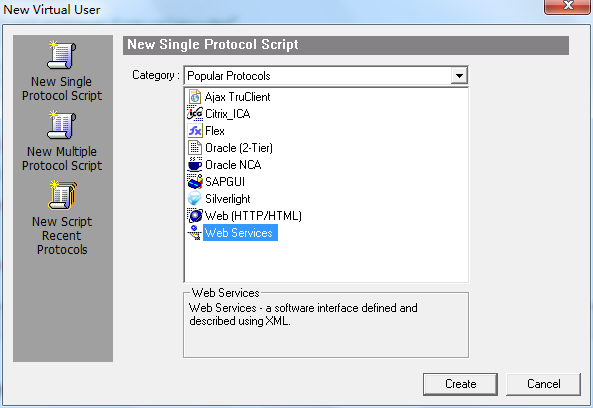Select the New Single Protocol Script icon
The height and width of the screenshot is (408, 593).
click(62, 55)
